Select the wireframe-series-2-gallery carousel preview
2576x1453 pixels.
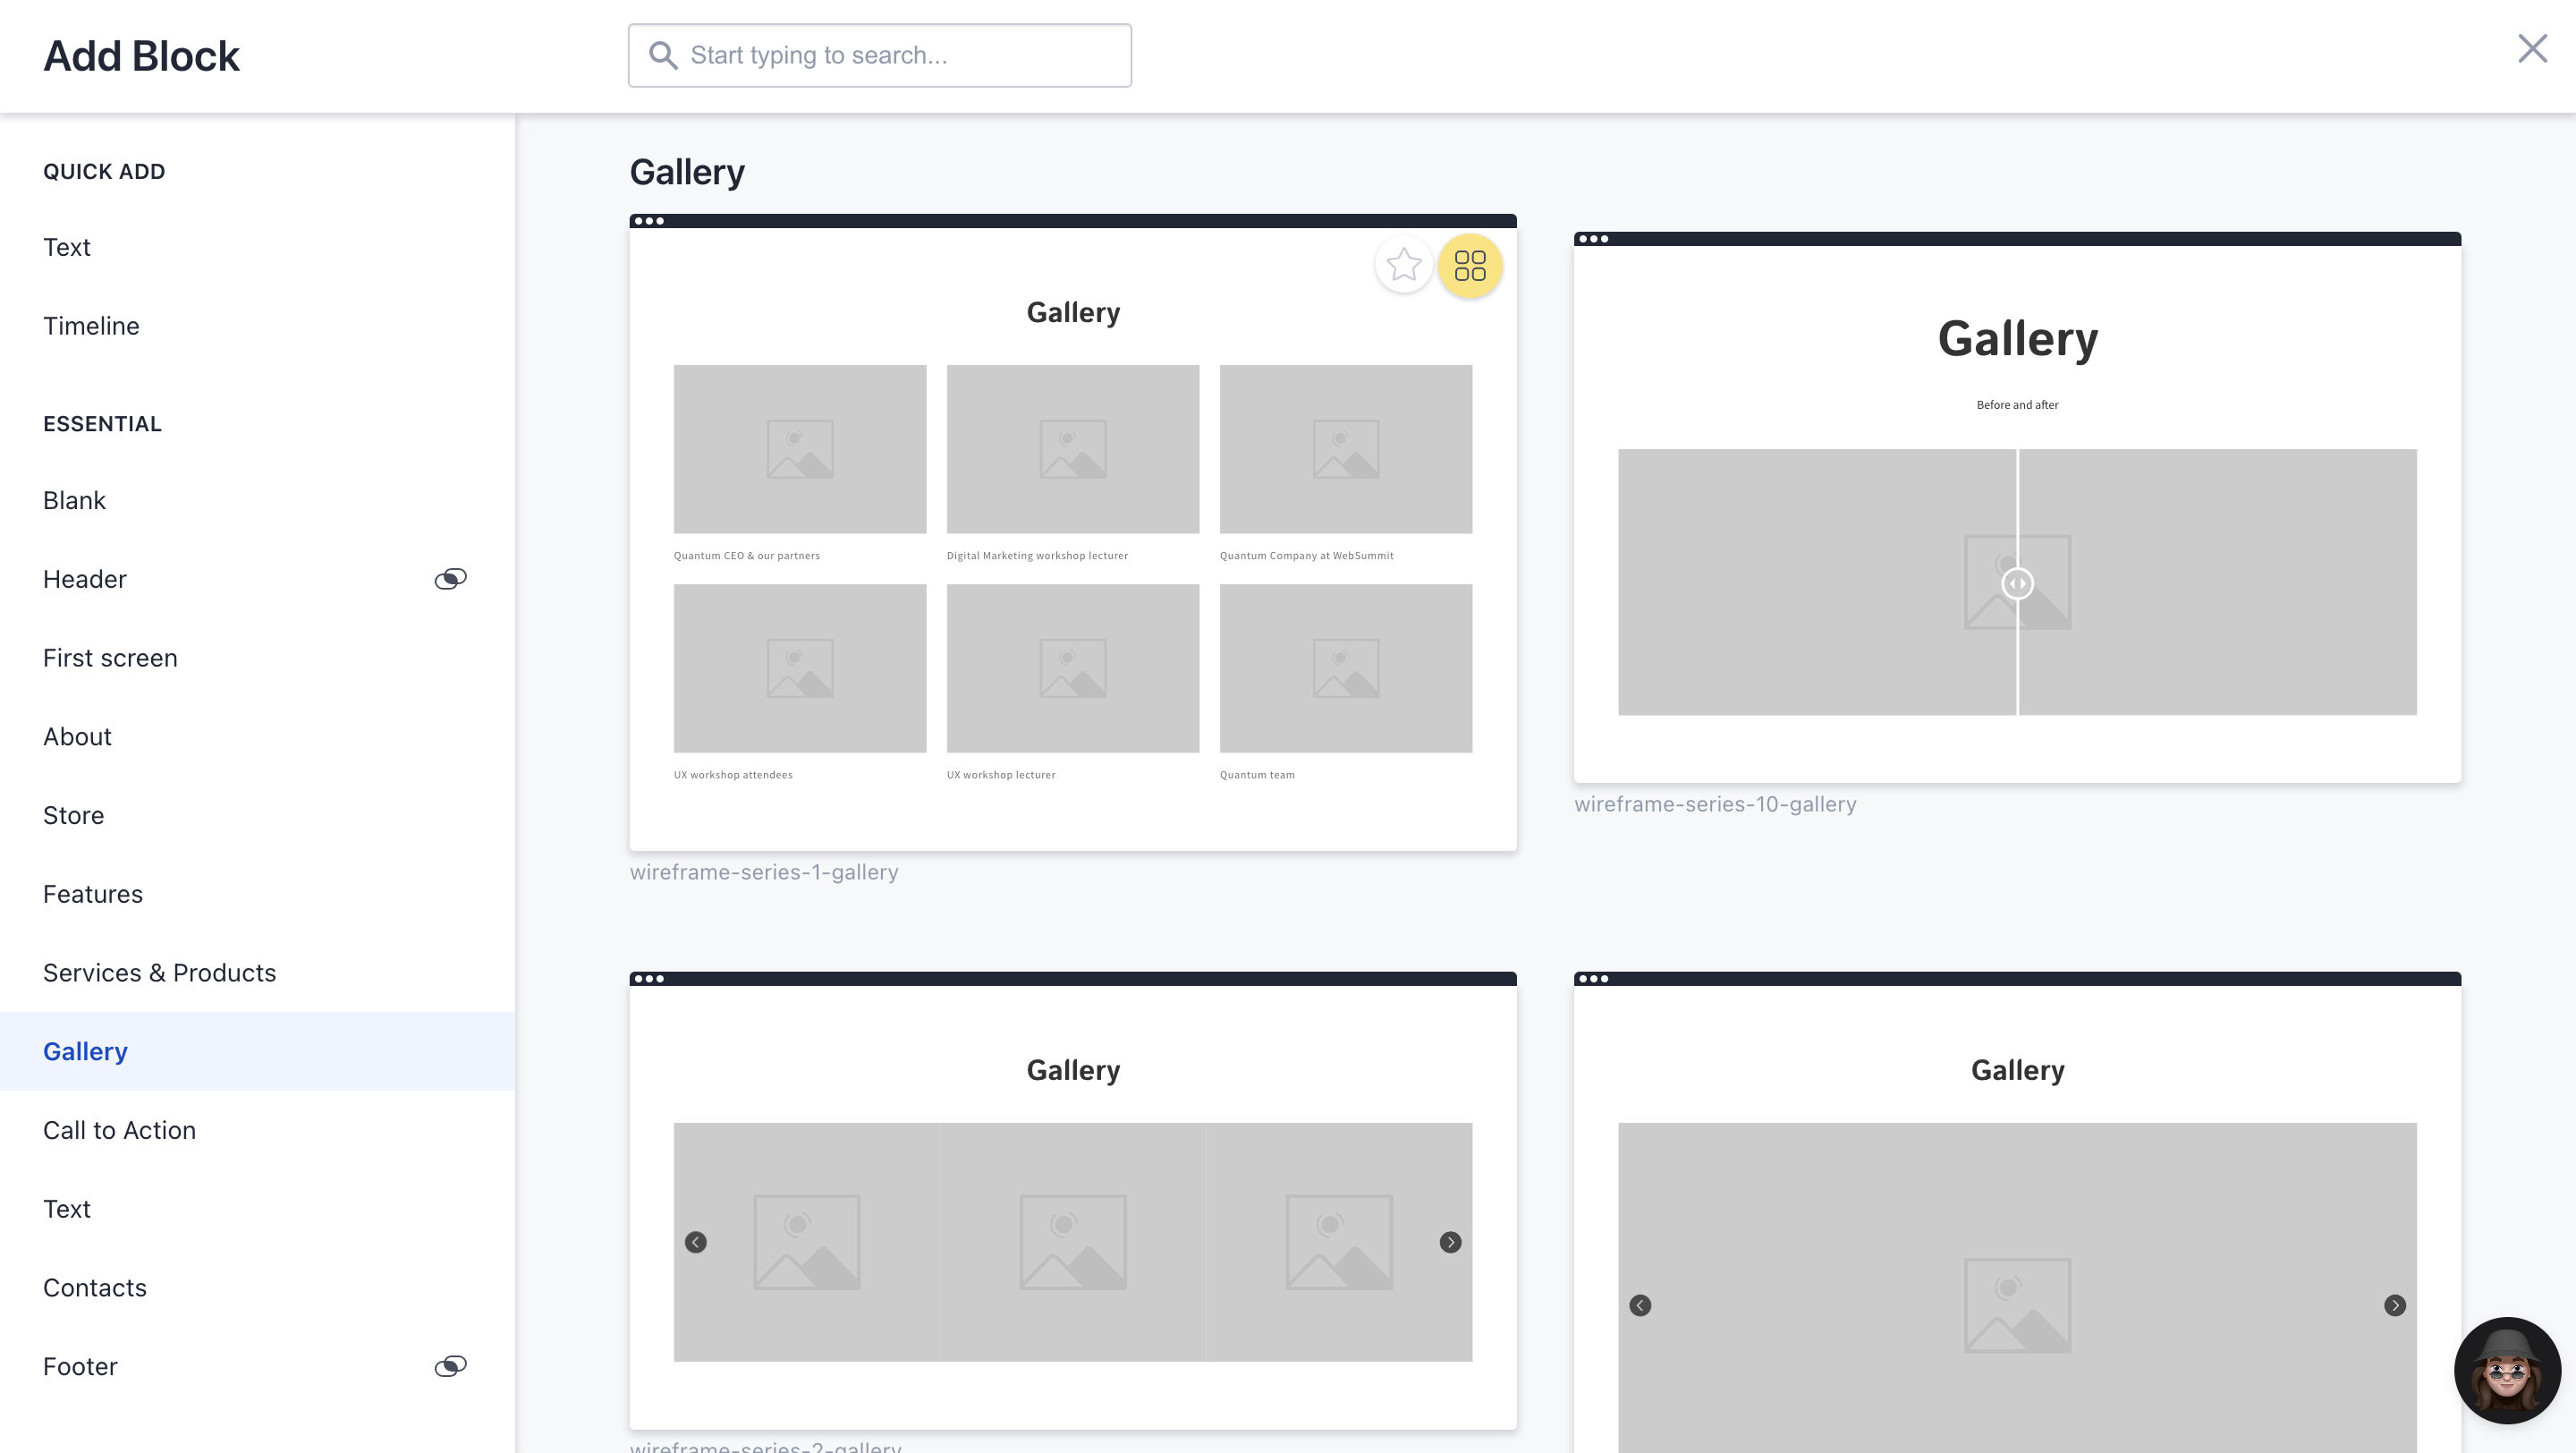pos(1073,1200)
